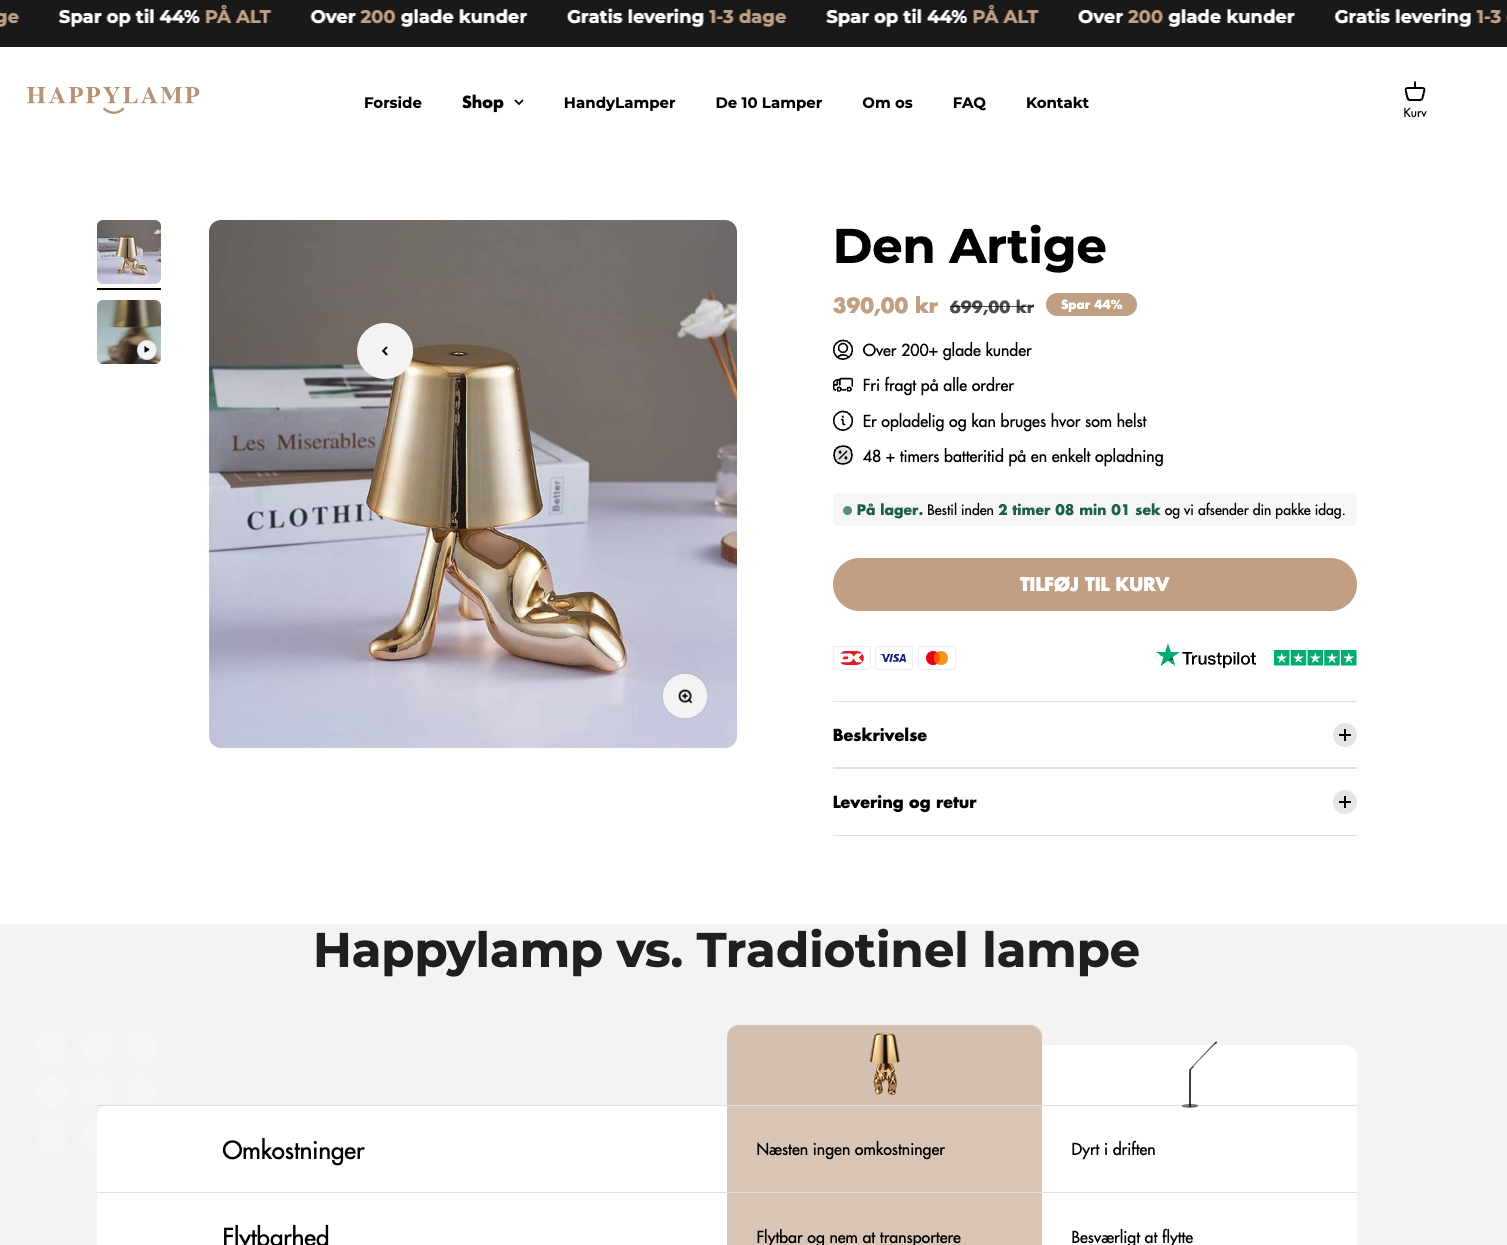Expand Levering og retur section

(1094, 802)
